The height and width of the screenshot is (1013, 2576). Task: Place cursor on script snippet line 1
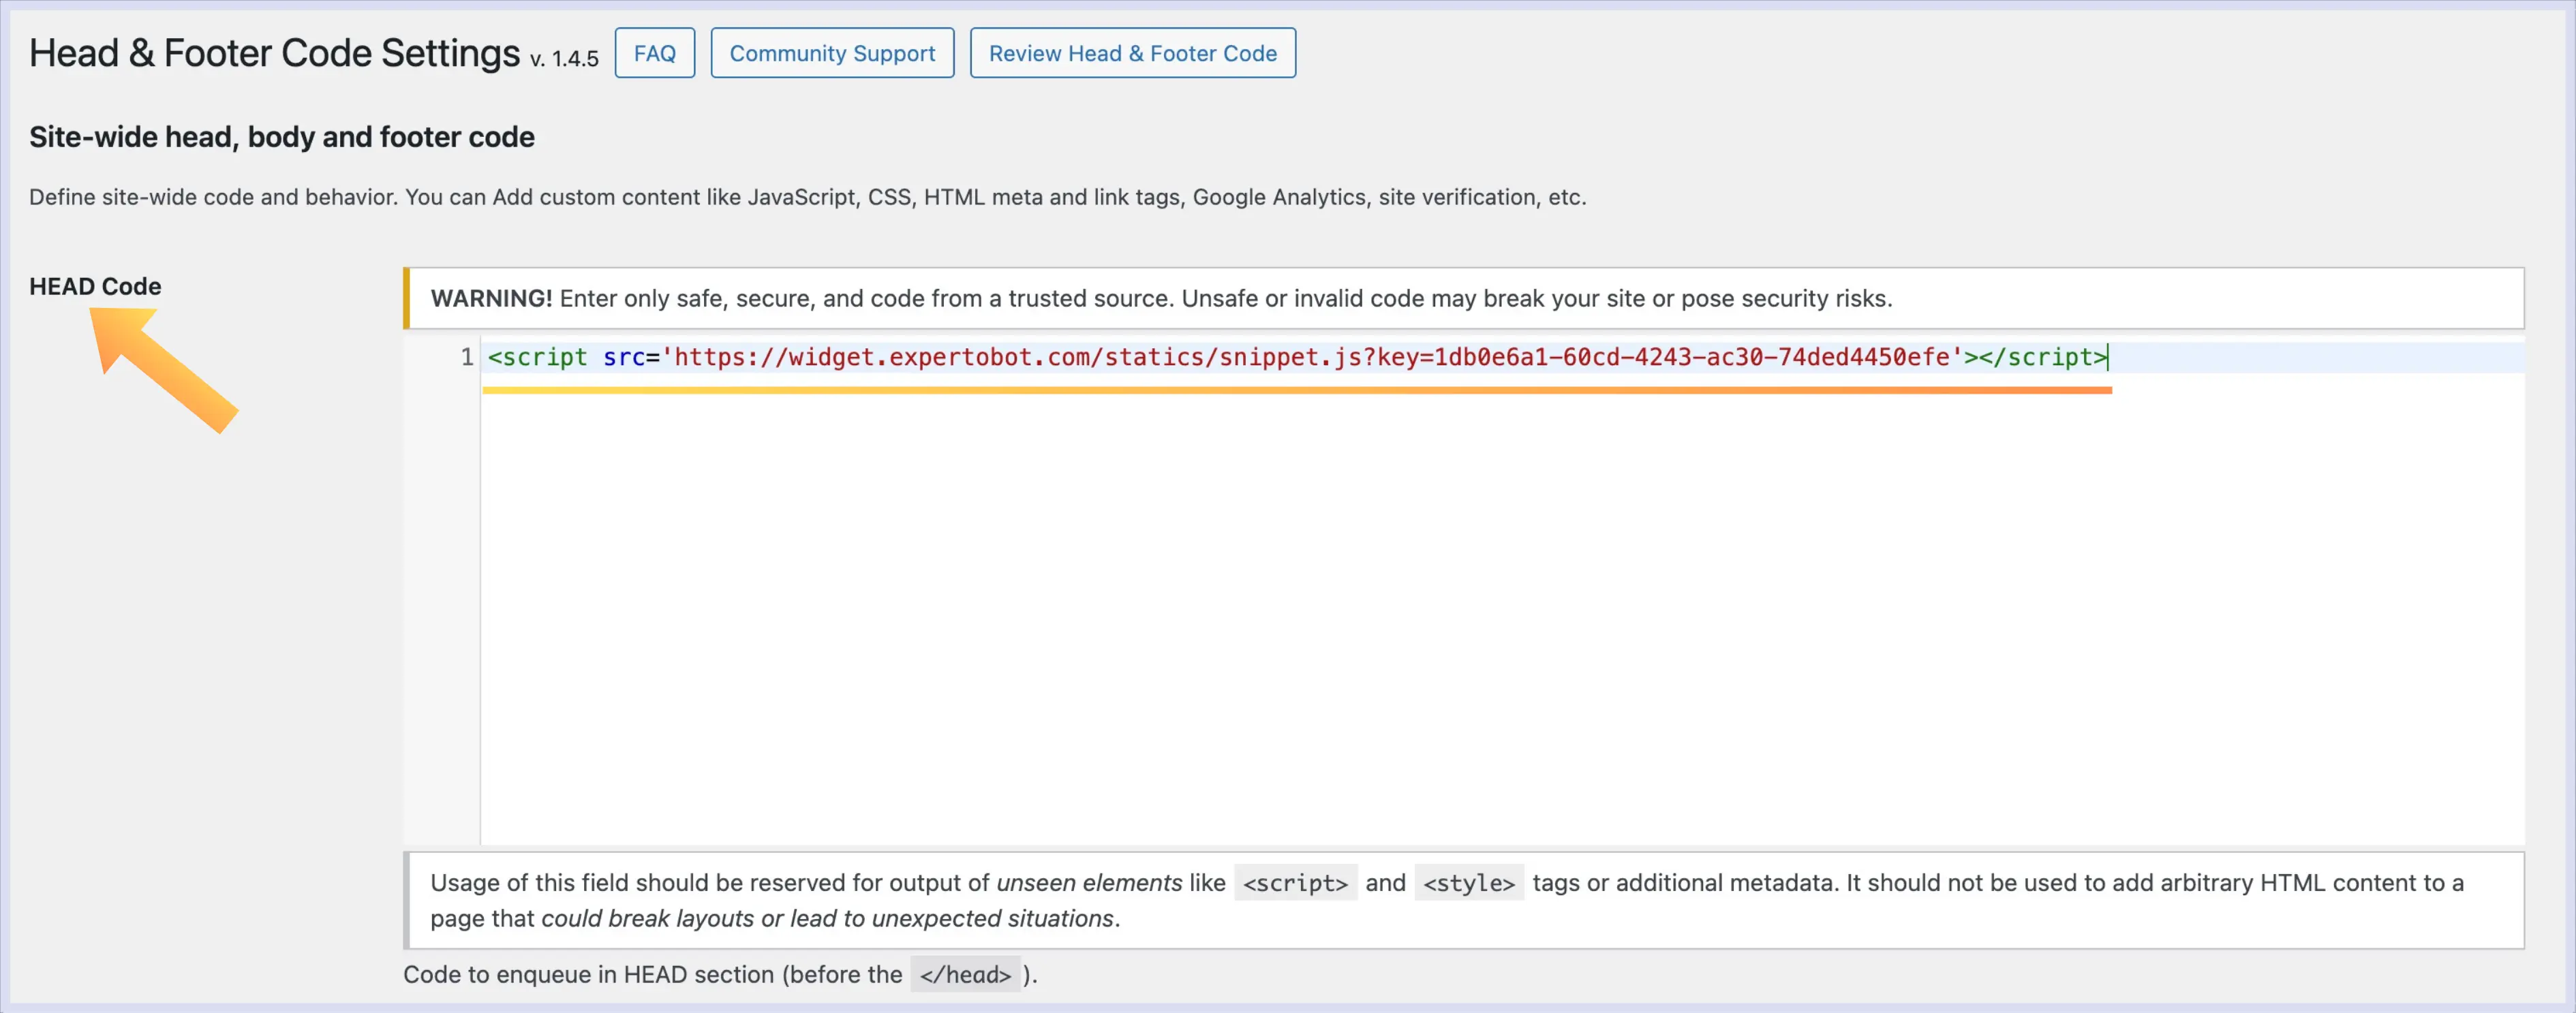[1297, 357]
